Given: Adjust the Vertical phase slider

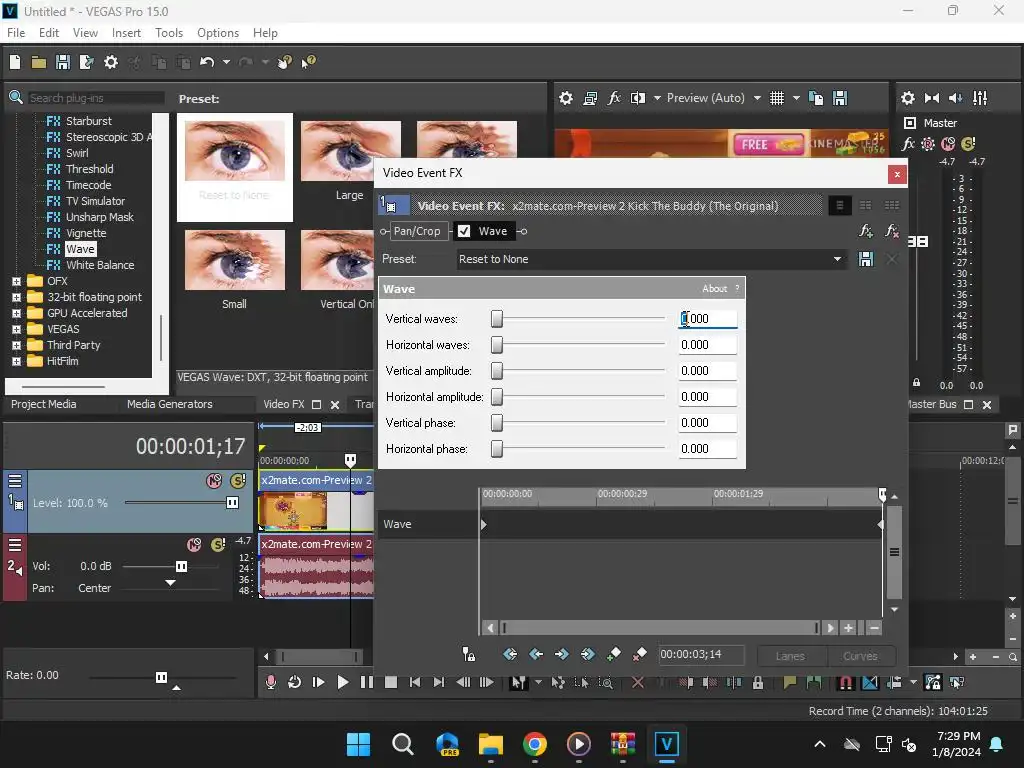Looking at the screenshot, I should [497, 423].
